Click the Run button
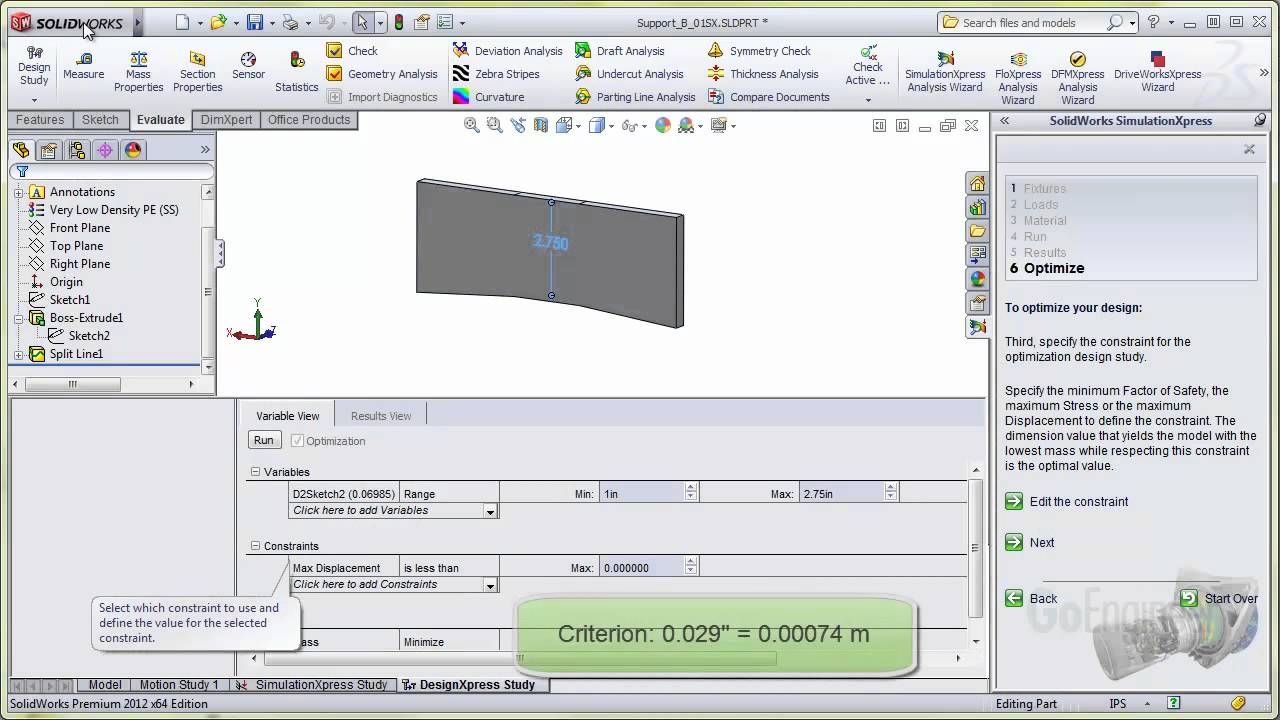Screen dimensions: 1280x720 tap(264, 440)
